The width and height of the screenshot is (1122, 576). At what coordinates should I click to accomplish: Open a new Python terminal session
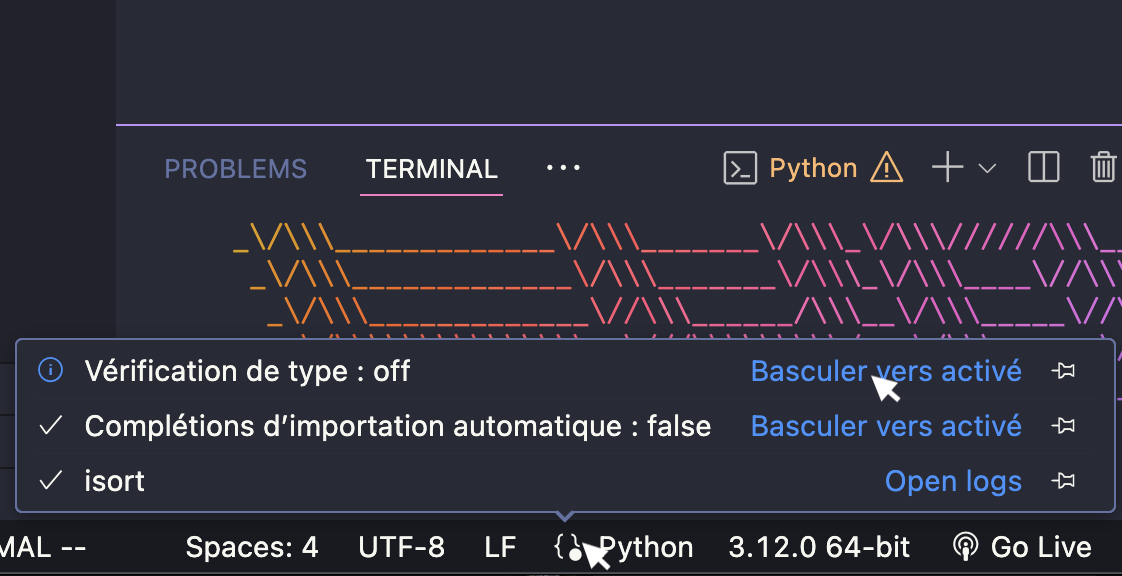(x=946, y=167)
